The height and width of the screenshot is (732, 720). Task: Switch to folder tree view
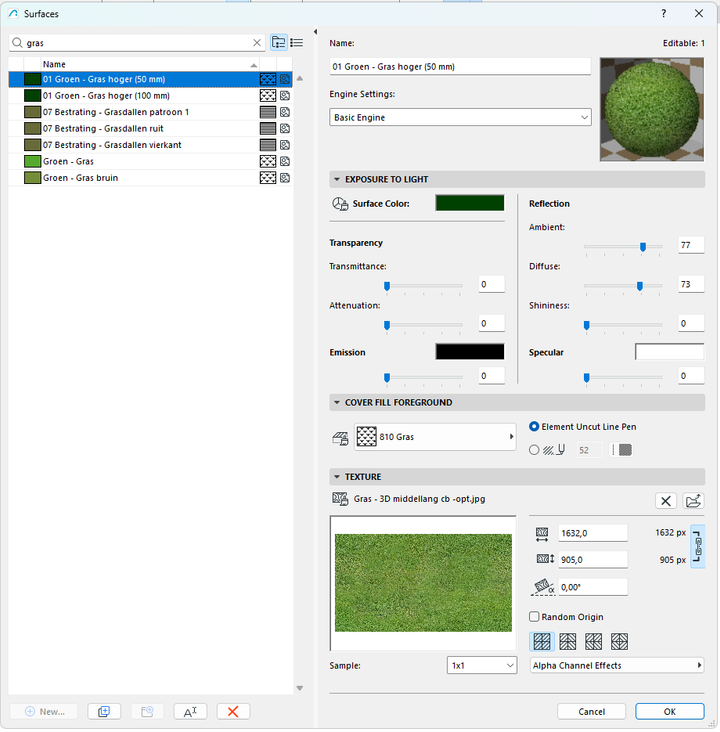coord(279,42)
